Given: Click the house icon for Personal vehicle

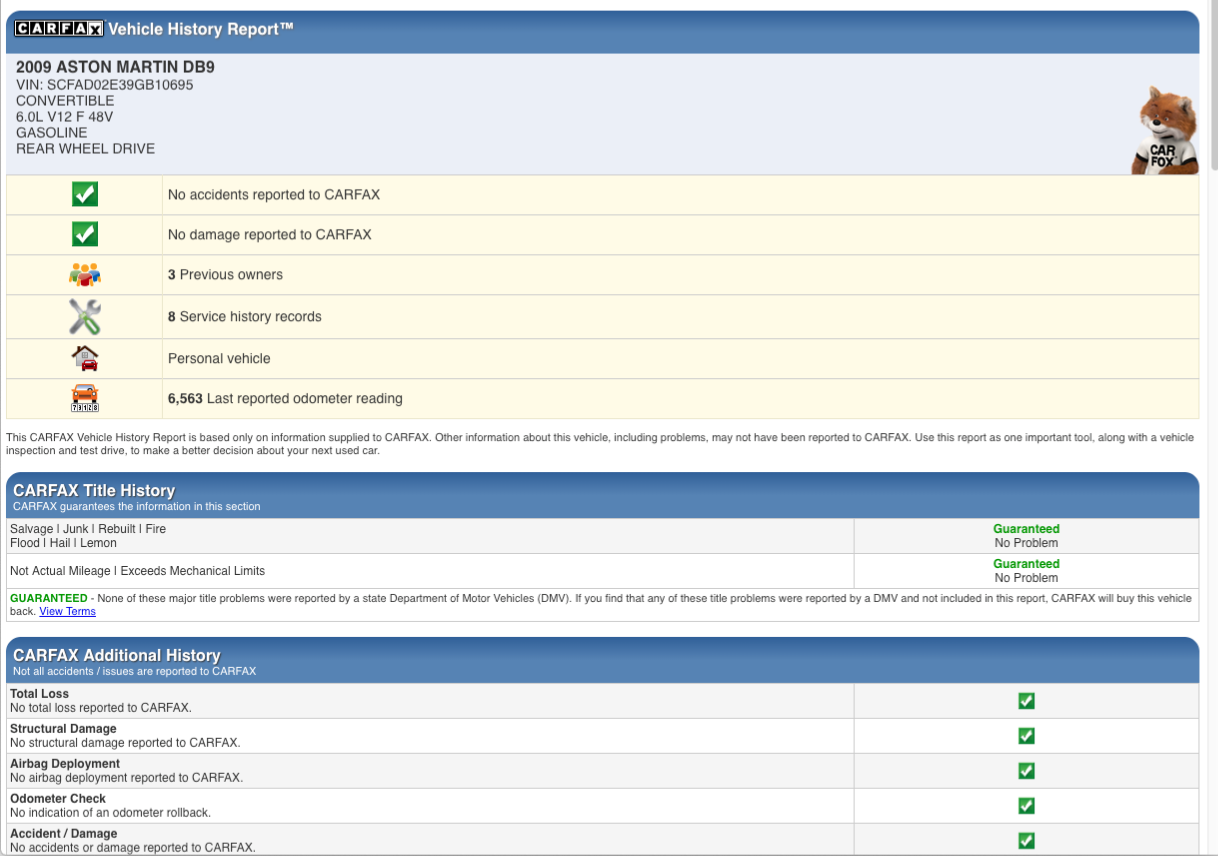Looking at the screenshot, I should pyautogui.click(x=85, y=358).
